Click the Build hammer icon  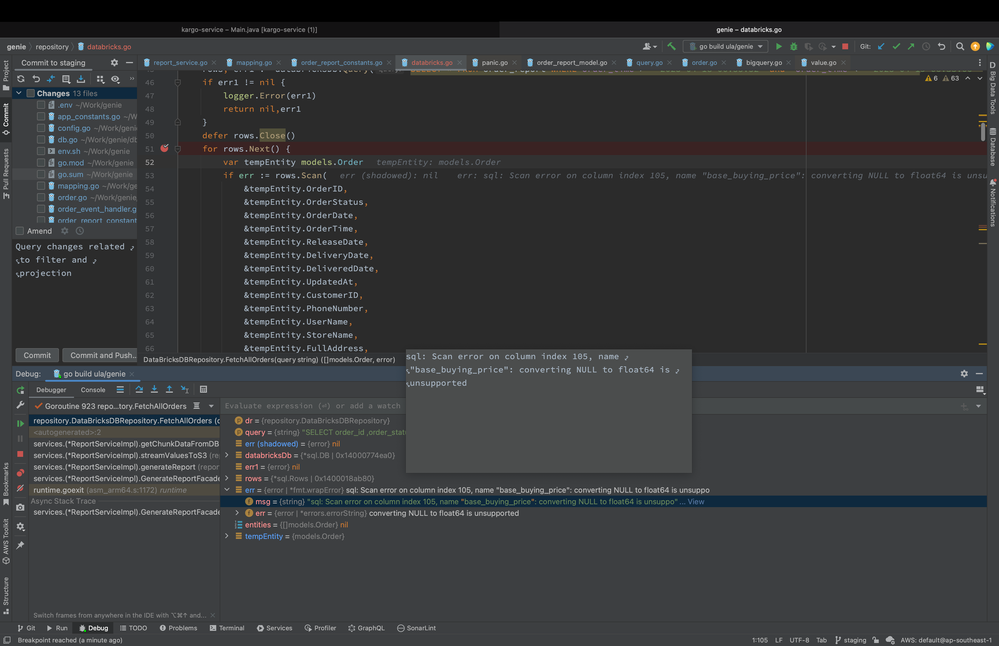point(671,46)
